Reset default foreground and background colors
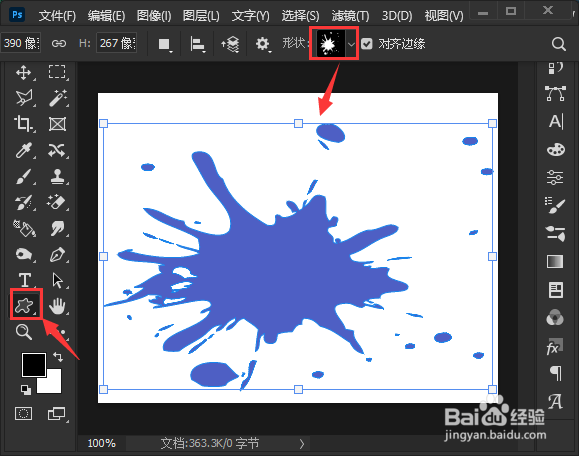Screen dimensions: 579x456 click(26, 390)
